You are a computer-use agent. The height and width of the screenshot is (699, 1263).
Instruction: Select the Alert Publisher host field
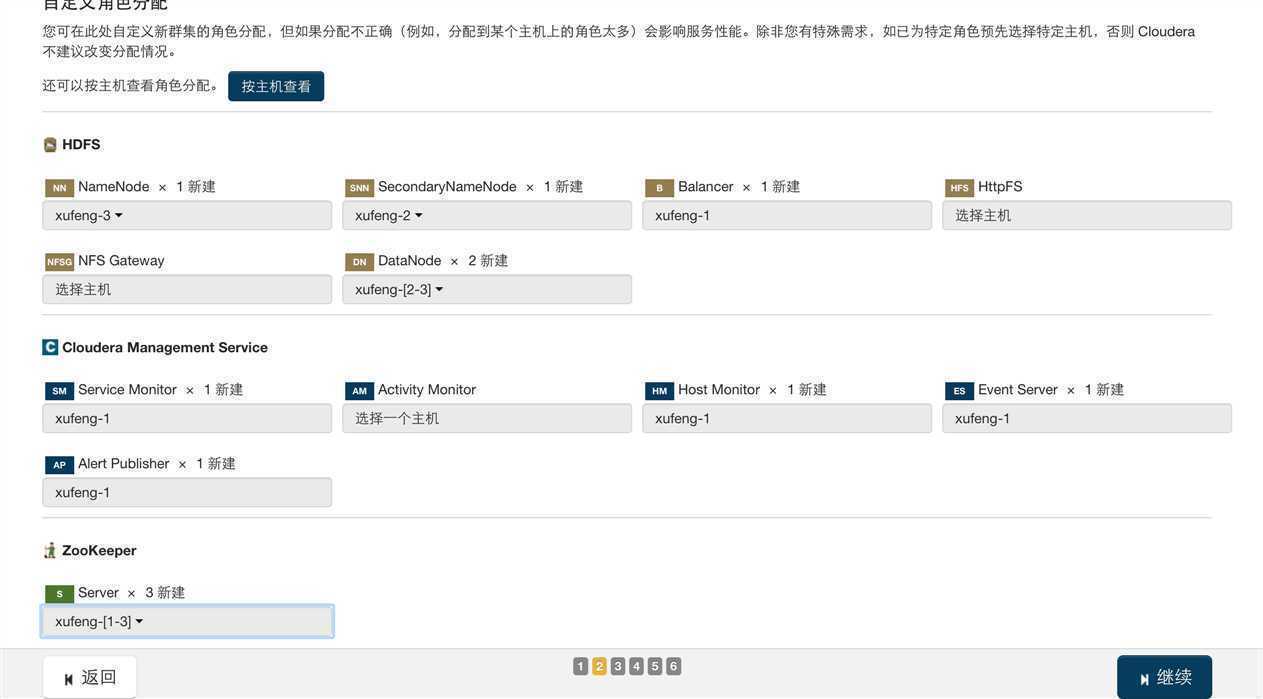coord(187,492)
